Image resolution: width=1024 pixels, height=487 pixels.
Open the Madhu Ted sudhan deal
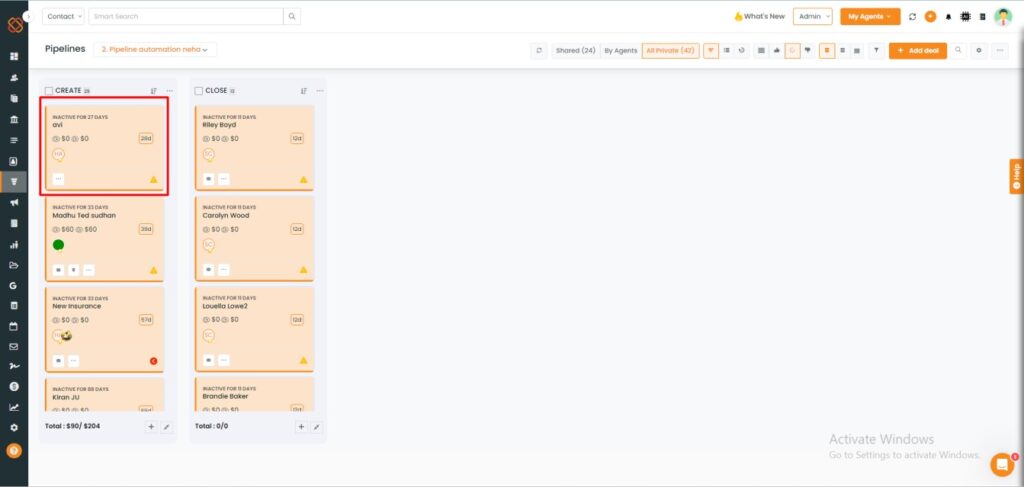(x=104, y=239)
